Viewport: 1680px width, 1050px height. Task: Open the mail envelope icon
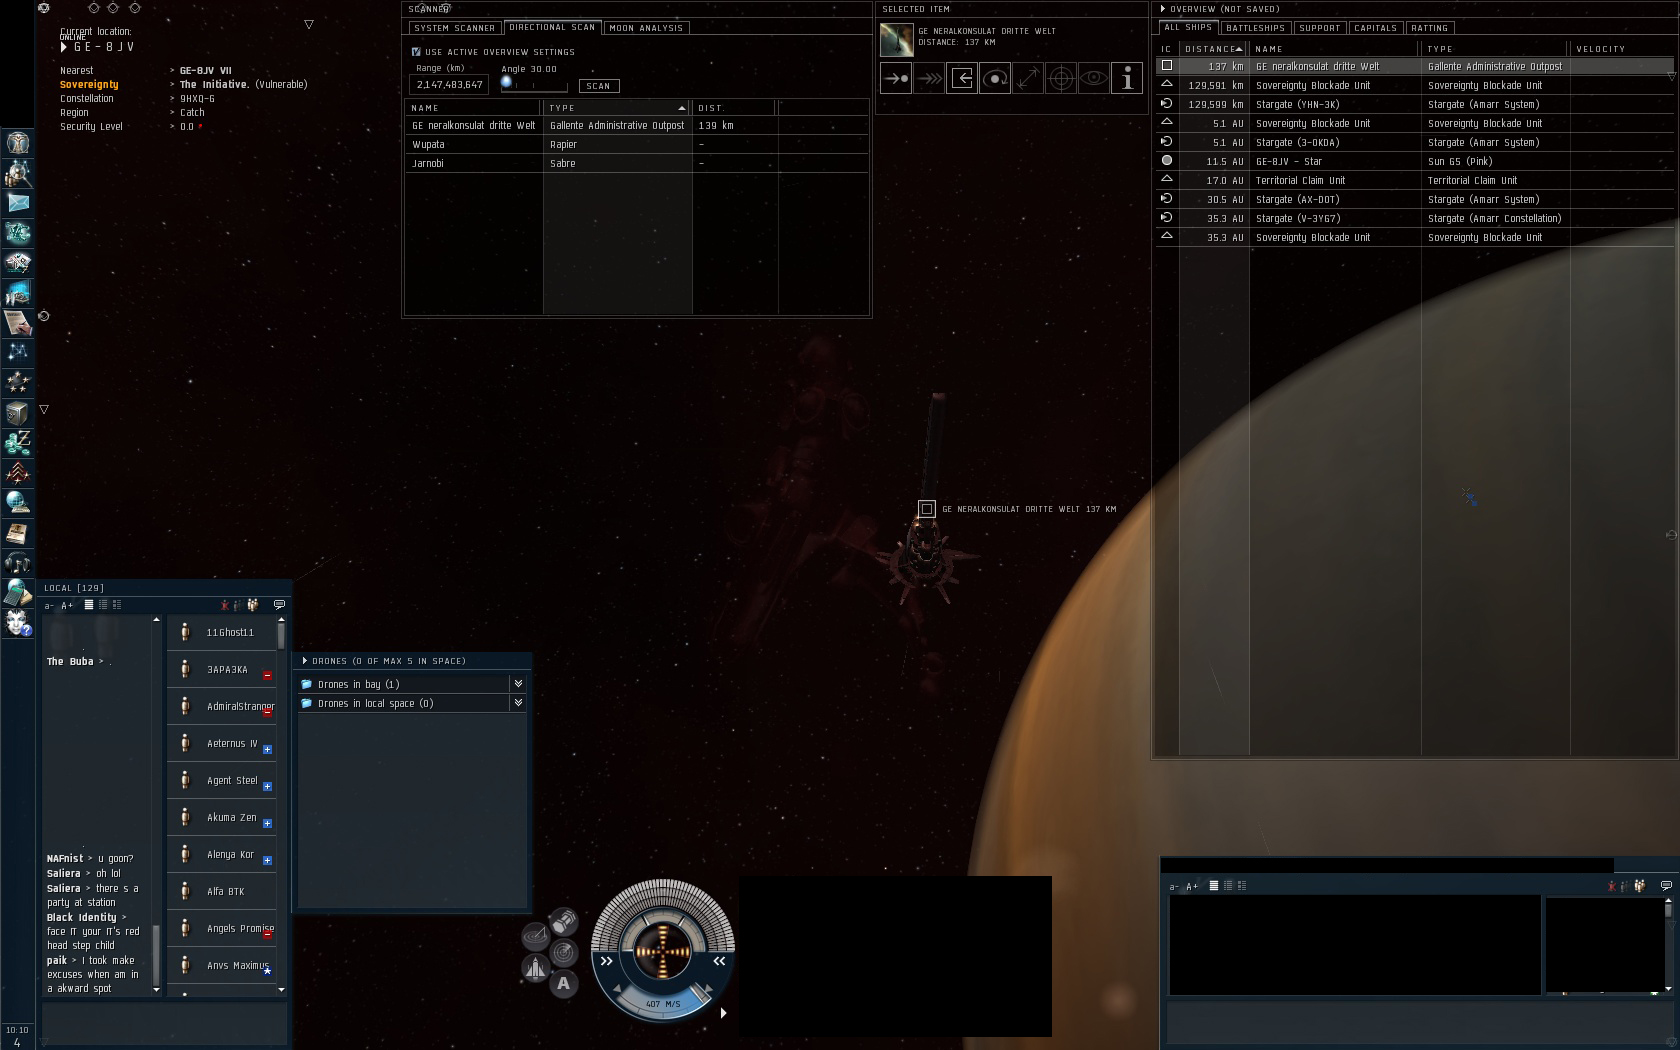click(x=17, y=203)
